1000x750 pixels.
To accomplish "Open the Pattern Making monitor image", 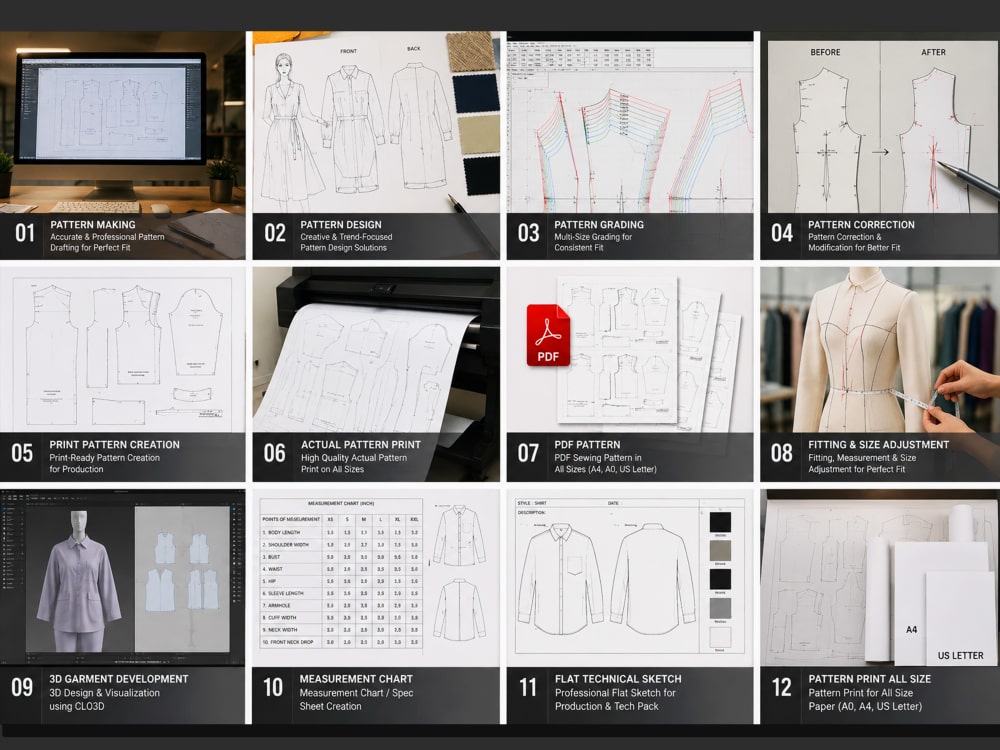I will 122,122.
